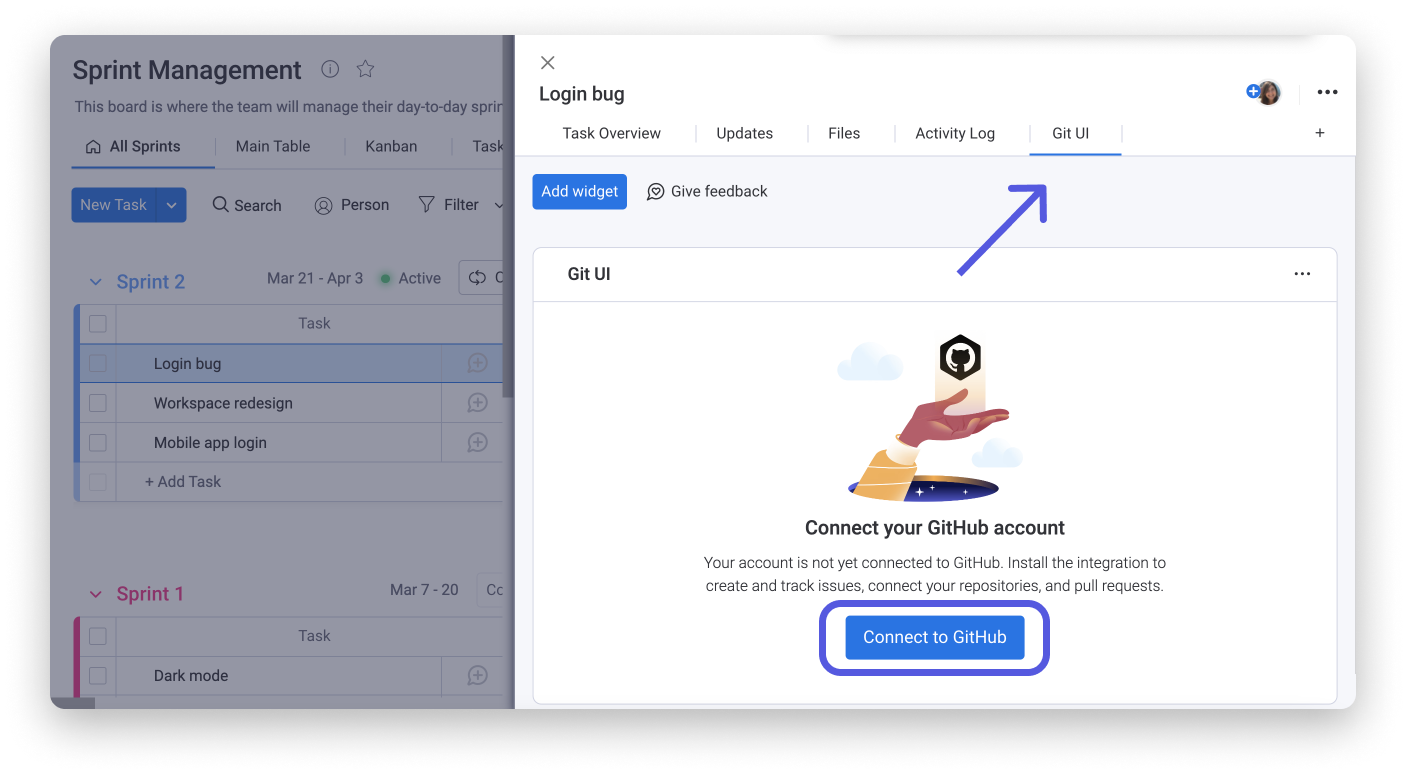Screen dimensions: 1406x774
Task: Switch to the Kanban view tab
Action: pyautogui.click(x=390, y=146)
